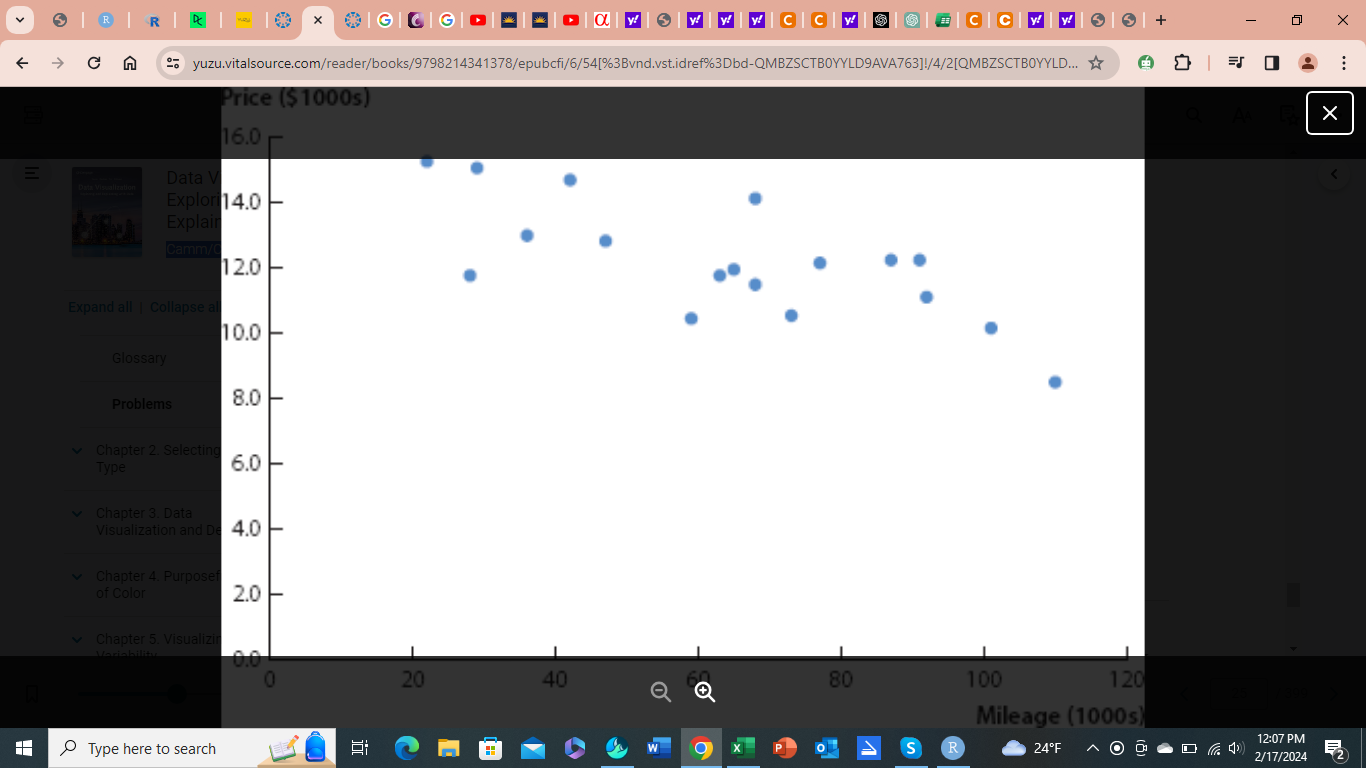1366x768 pixels.
Task: Click the Collapse all link
Action: (x=186, y=307)
